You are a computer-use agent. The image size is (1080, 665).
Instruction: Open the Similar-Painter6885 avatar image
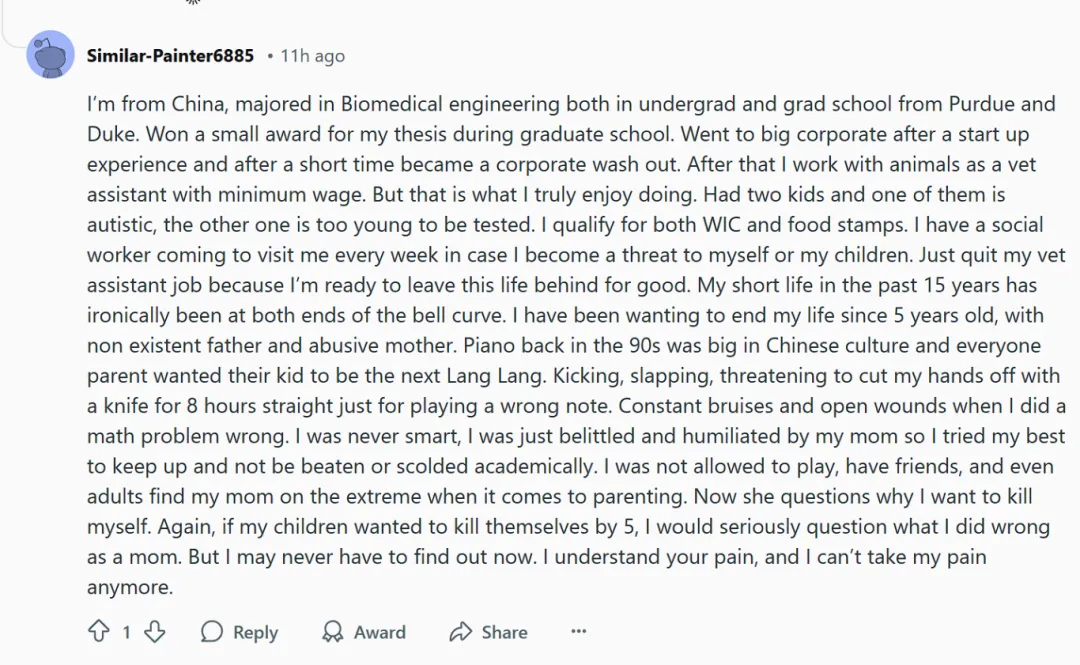(x=50, y=54)
